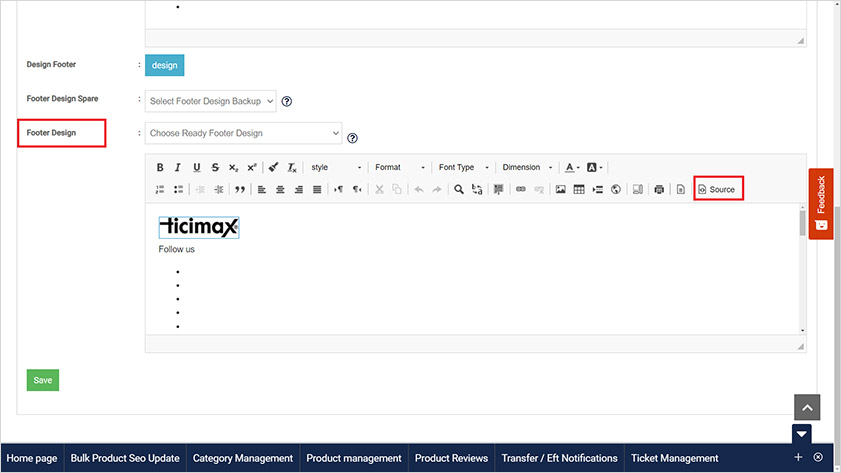Open the Format dropdown in editor
This screenshot has width=841, height=473.
(400, 168)
